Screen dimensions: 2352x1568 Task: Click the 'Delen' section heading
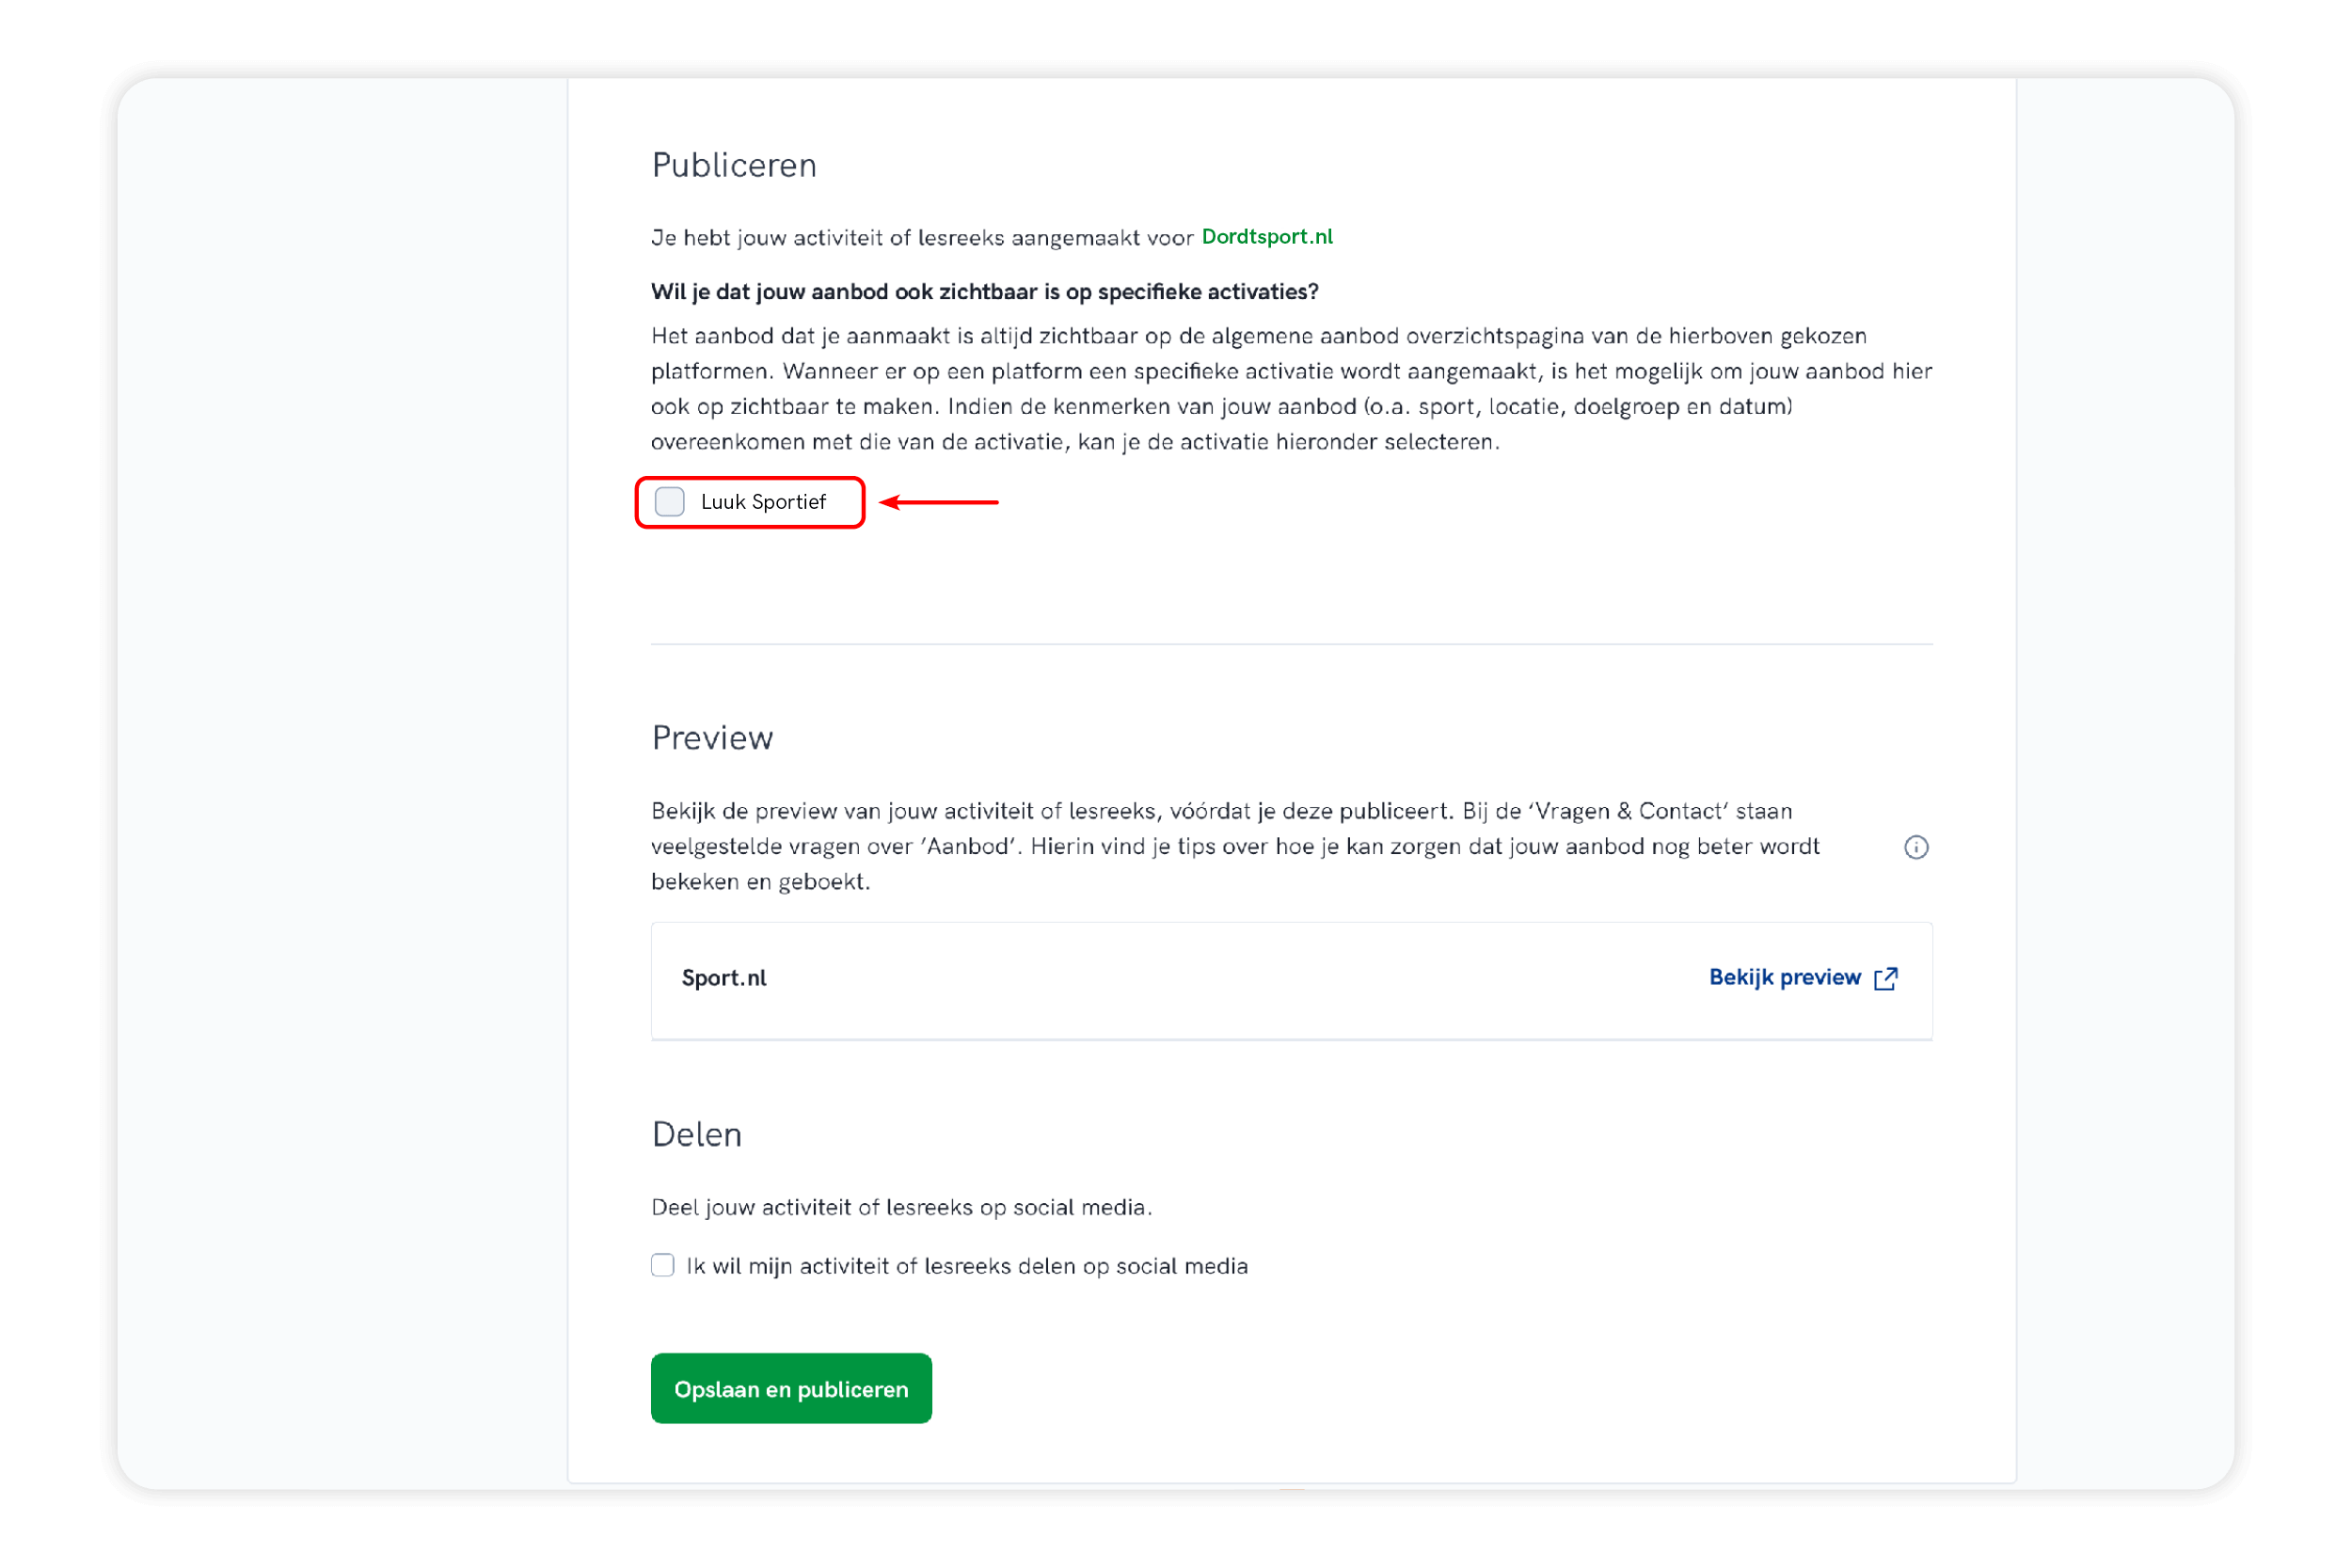[696, 1134]
